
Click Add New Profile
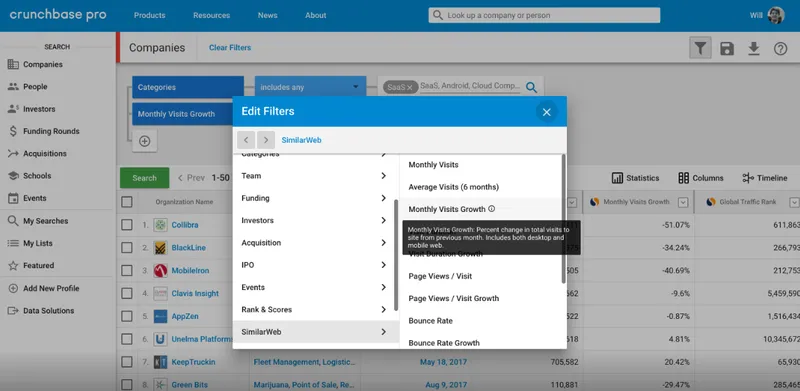point(43,288)
